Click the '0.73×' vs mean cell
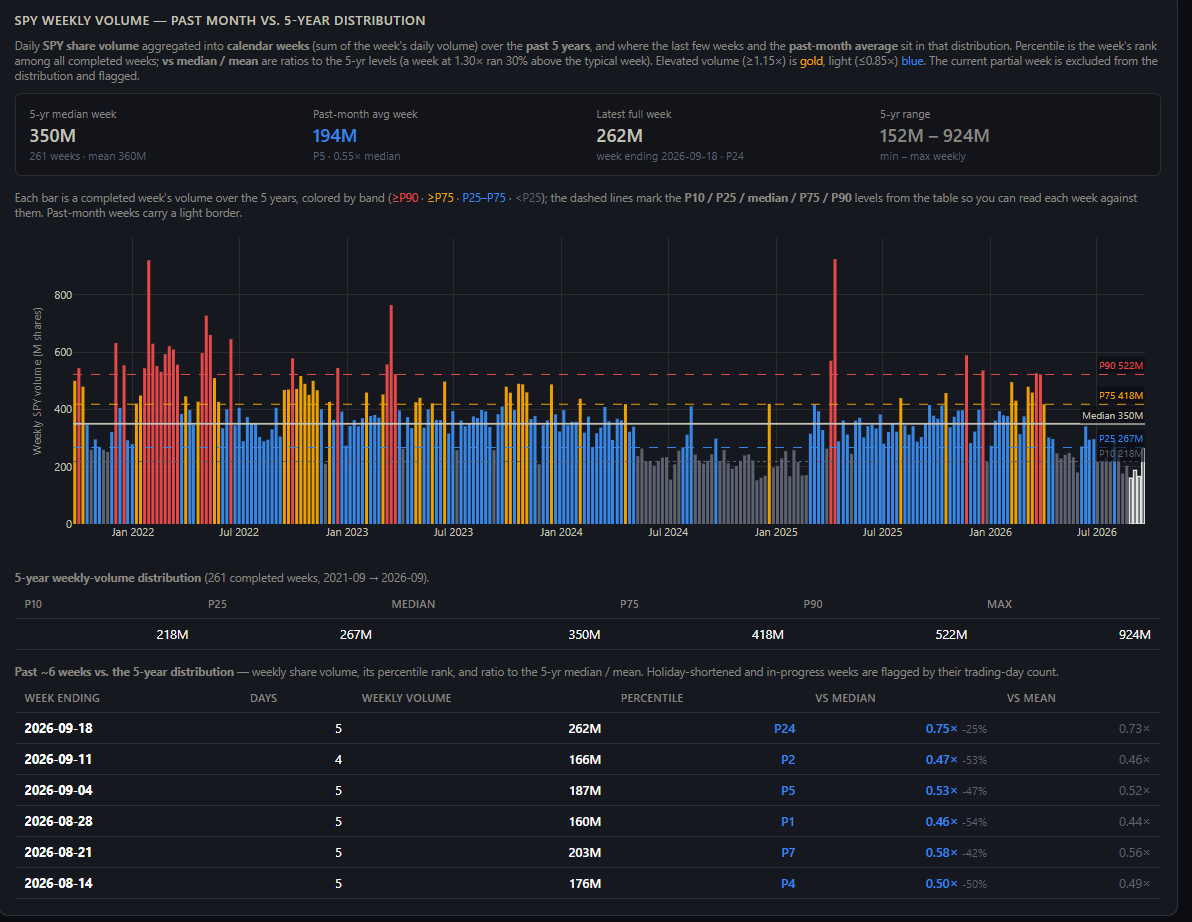1192x922 pixels. [x=1134, y=729]
